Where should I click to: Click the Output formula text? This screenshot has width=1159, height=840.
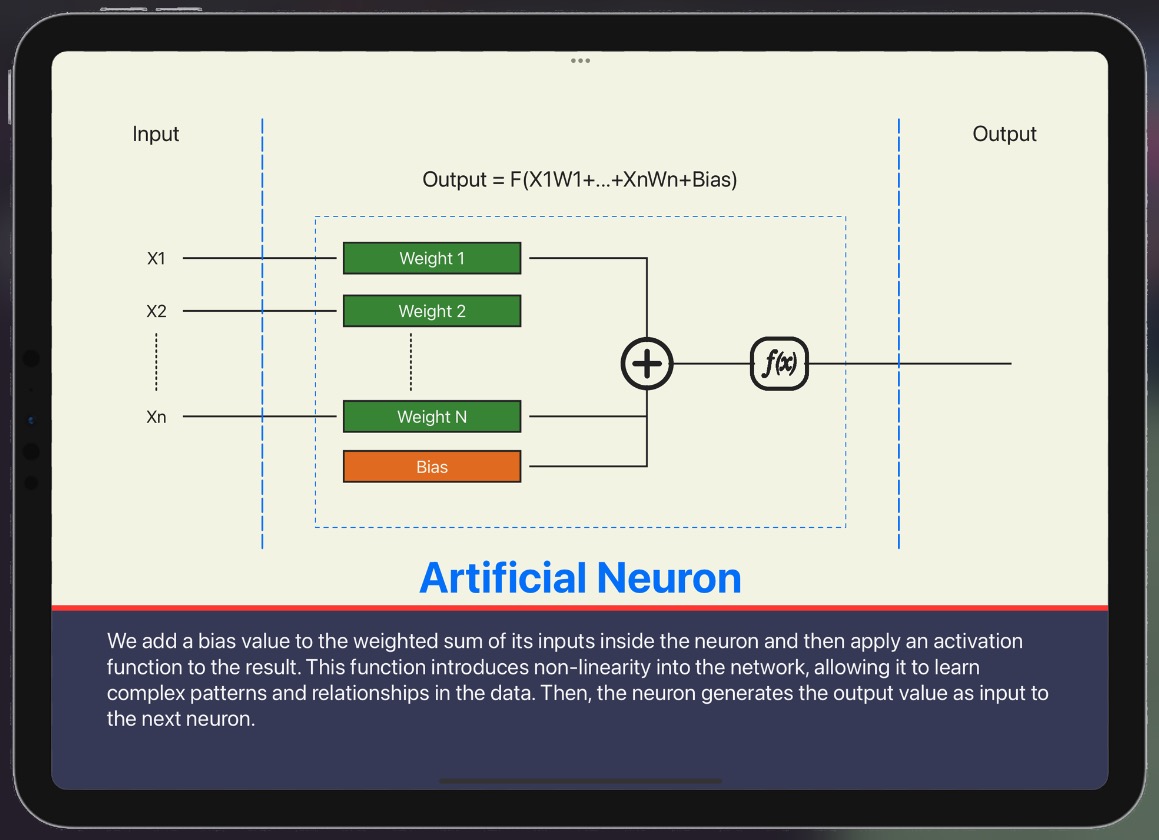(x=579, y=181)
